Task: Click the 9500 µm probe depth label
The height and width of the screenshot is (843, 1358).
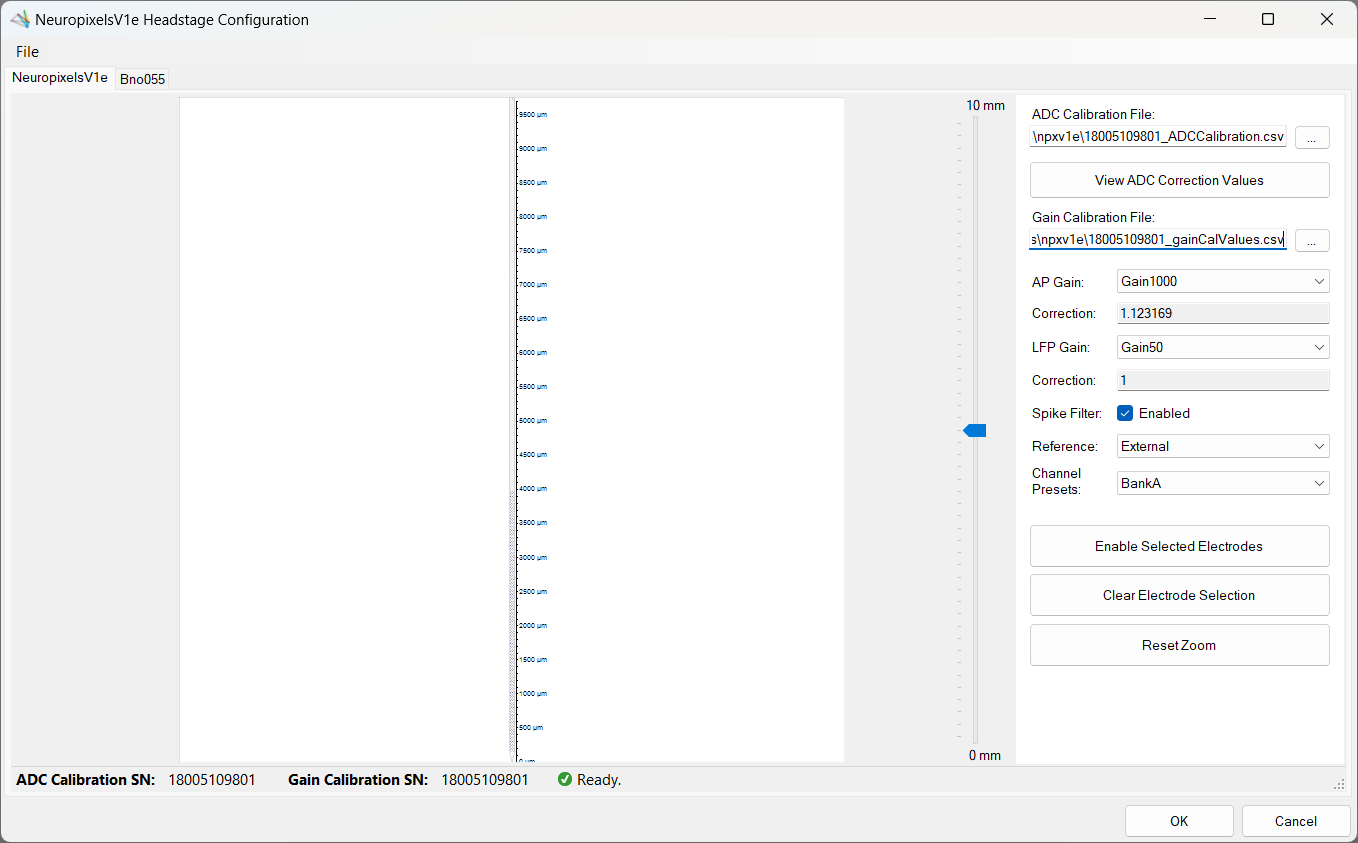Action: pos(533,114)
